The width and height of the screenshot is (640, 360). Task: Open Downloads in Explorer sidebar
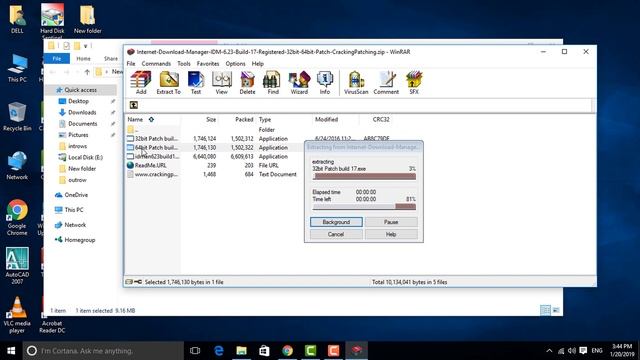(x=82, y=112)
